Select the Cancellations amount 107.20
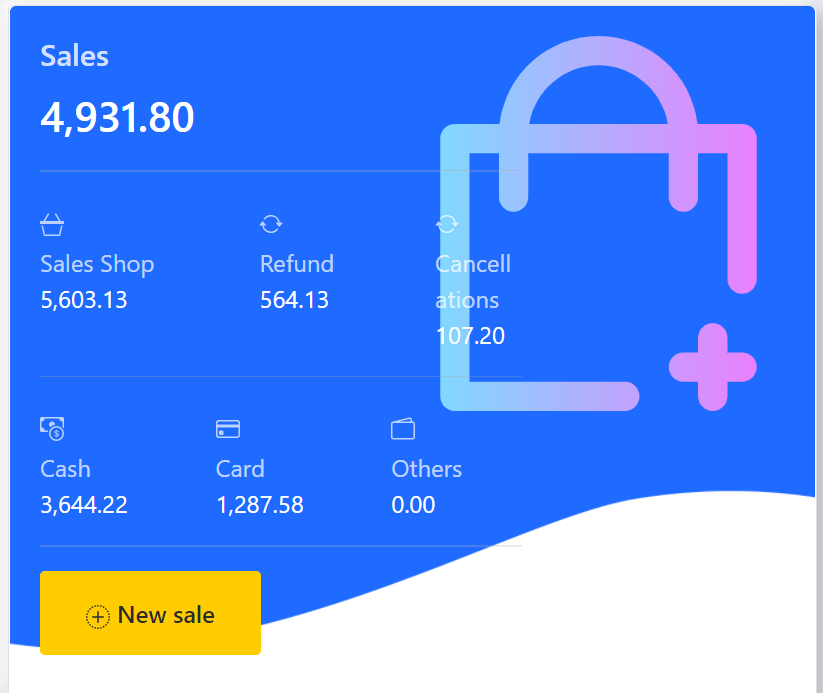This screenshot has height=693, width=823. click(x=470, y=336)
